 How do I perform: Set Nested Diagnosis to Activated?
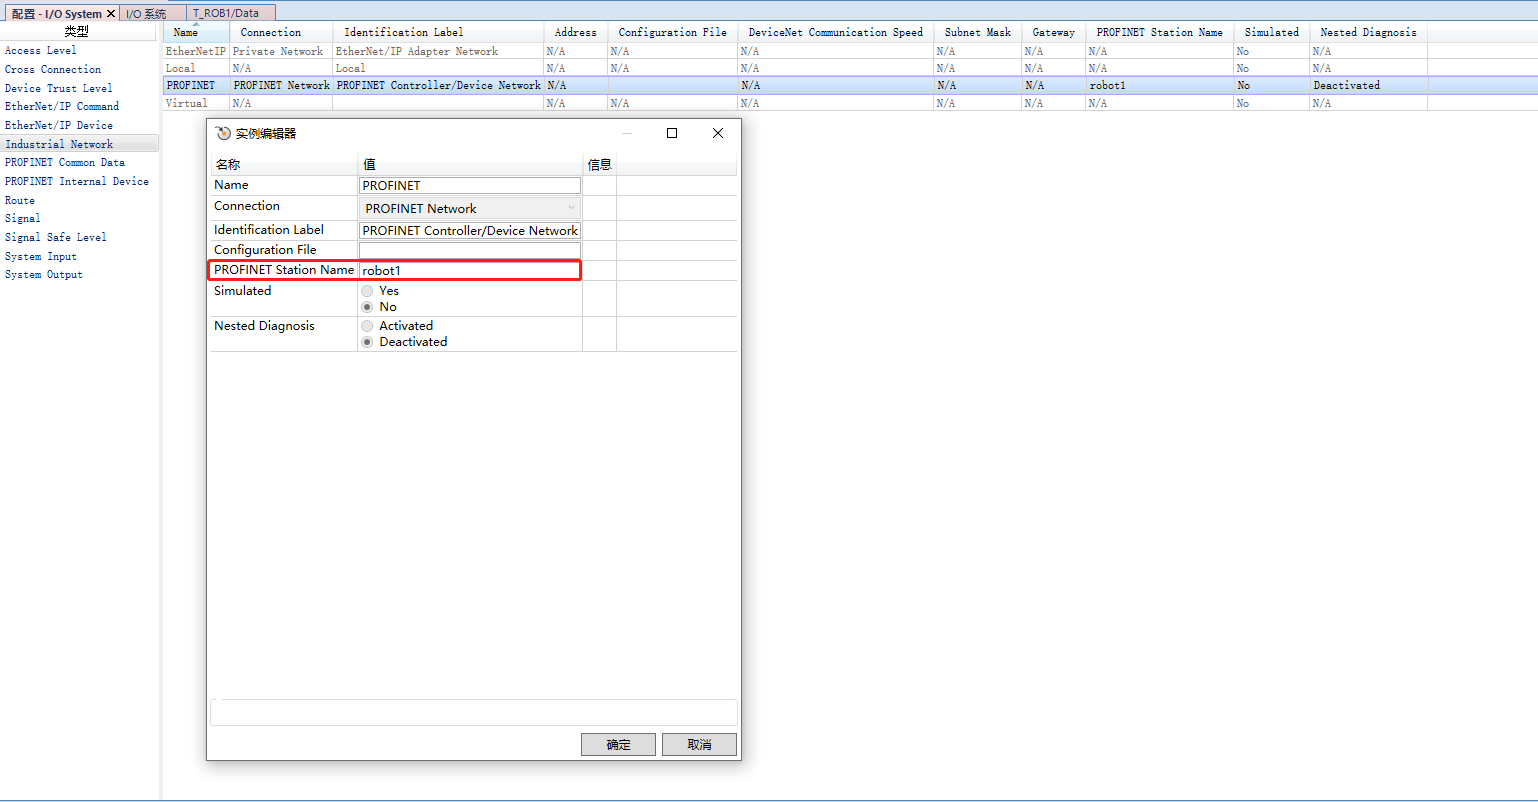click(367, 326)
